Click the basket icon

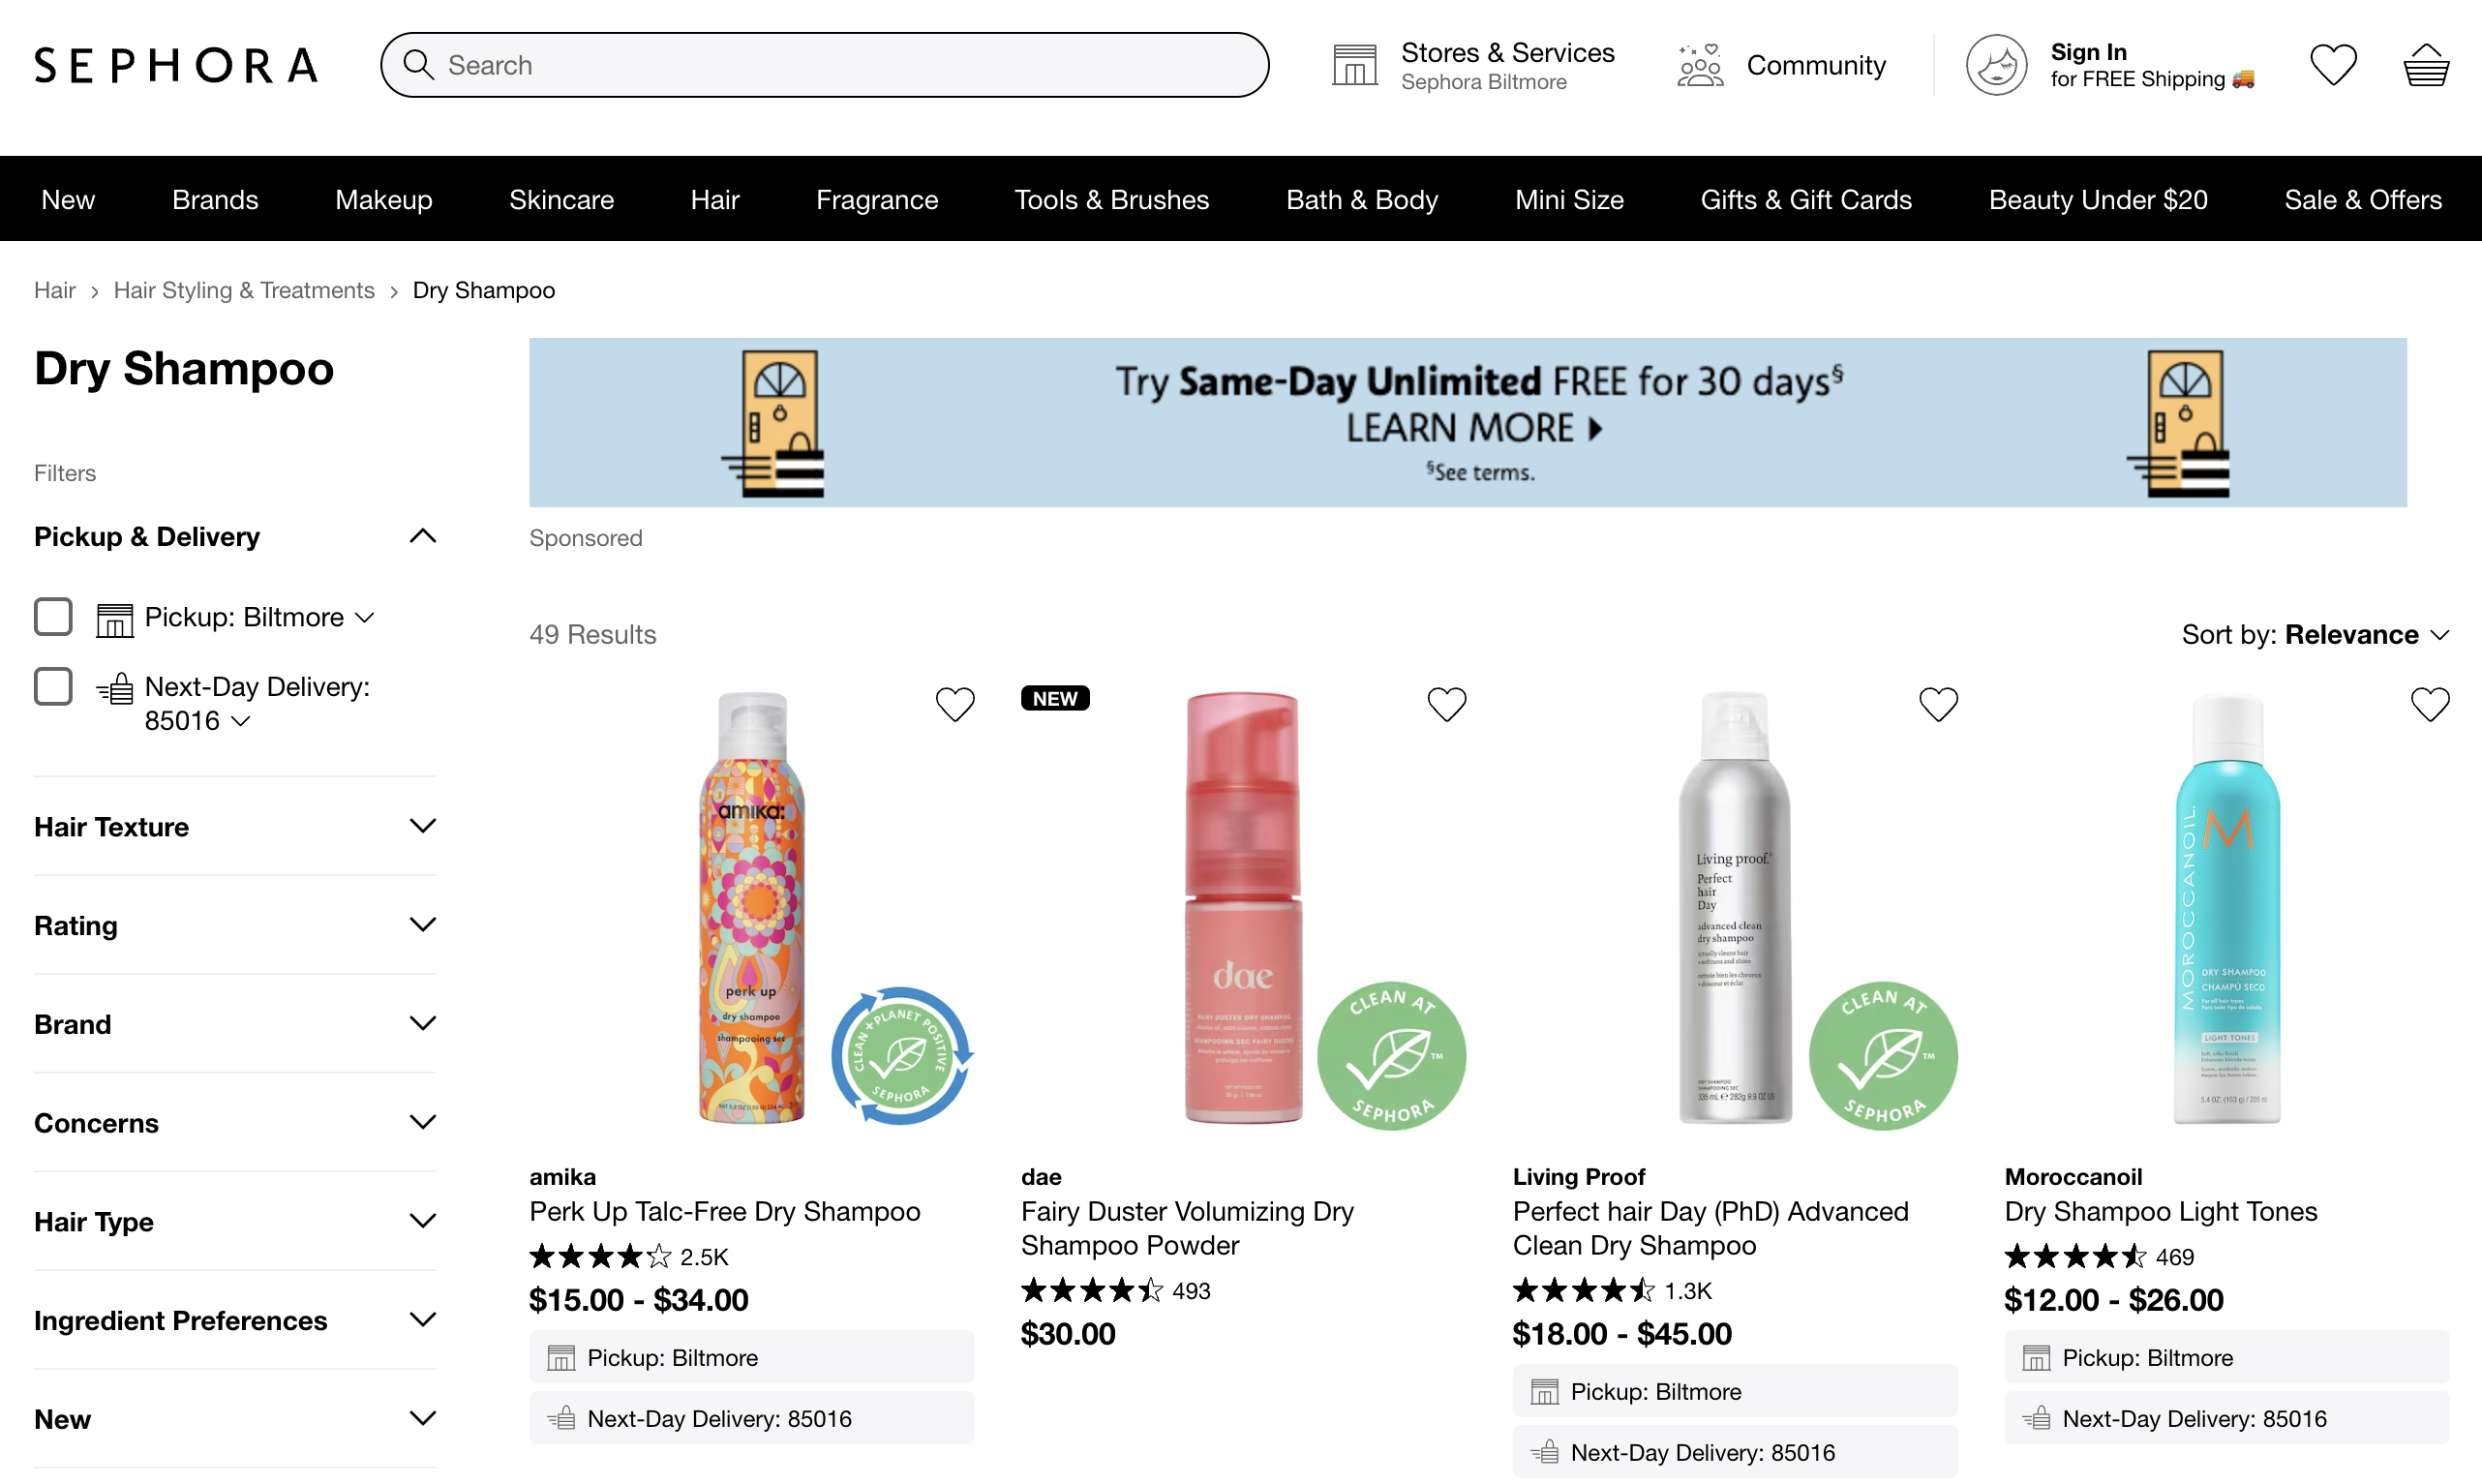[2427, 64]
